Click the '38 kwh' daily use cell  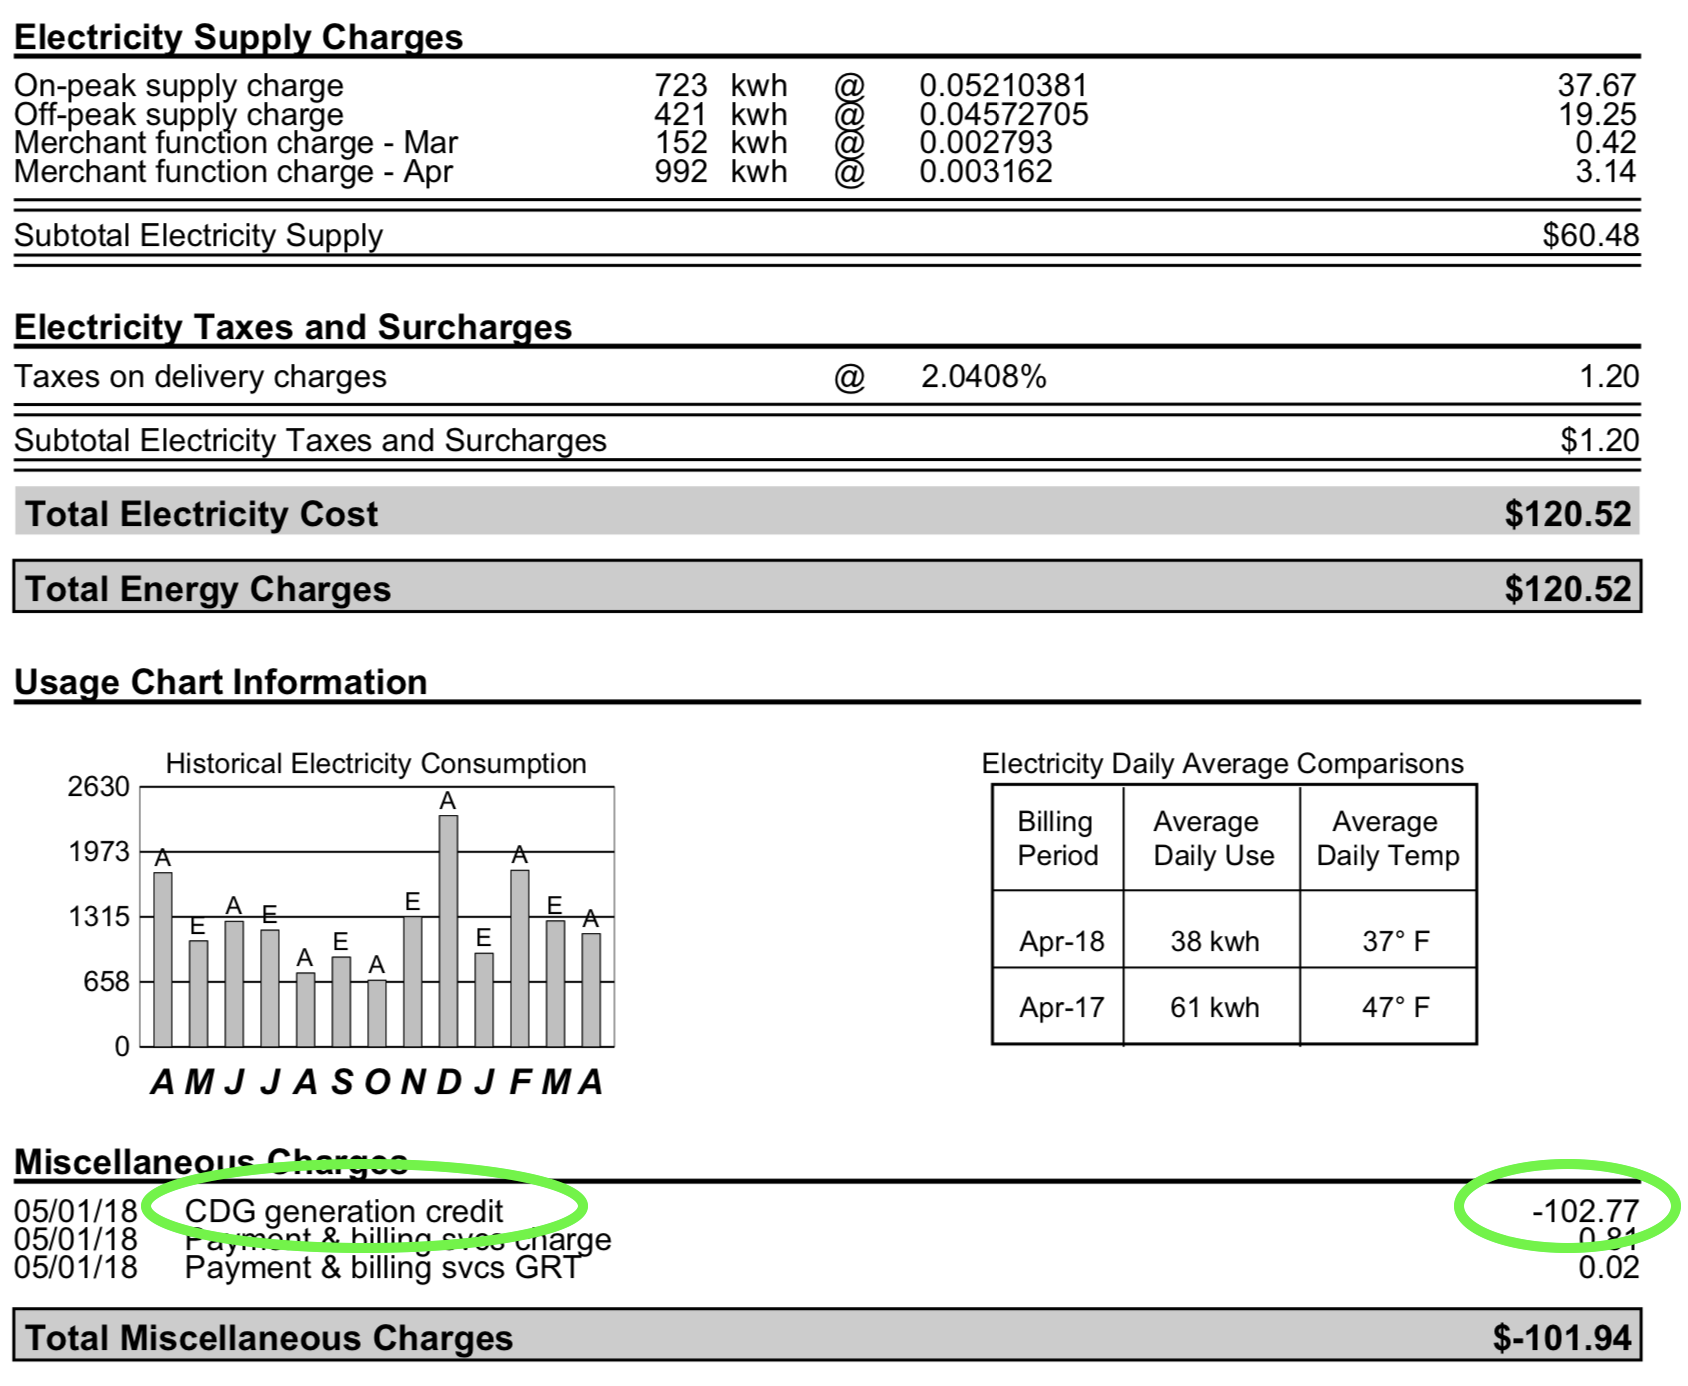click(1215, 942)
